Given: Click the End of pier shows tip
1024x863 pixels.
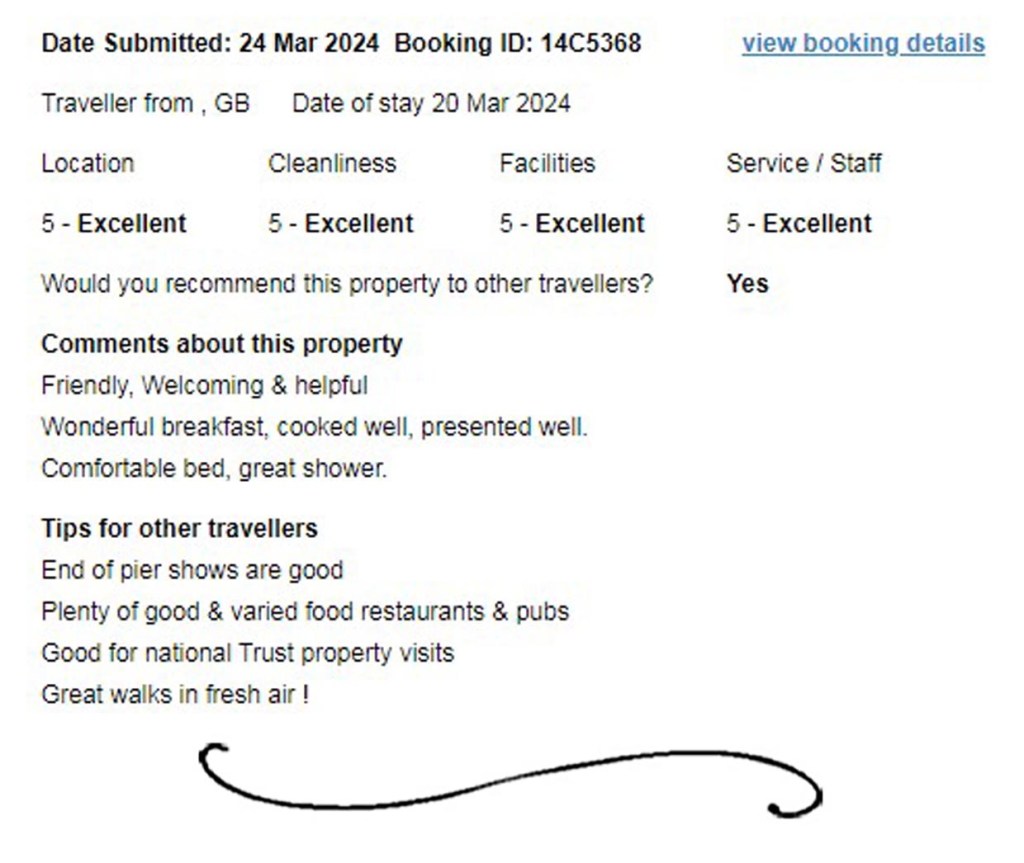Looking at the screenshot, I should 192,571.
